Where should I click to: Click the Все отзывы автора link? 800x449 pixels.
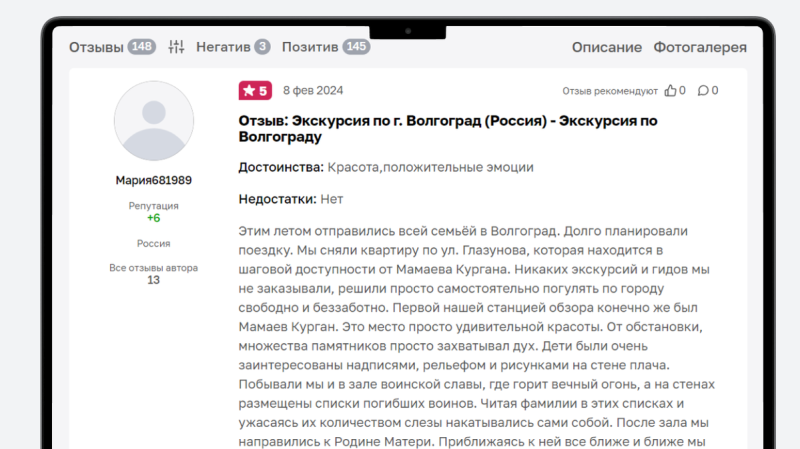pyautogui.click(x=154, y=268)
